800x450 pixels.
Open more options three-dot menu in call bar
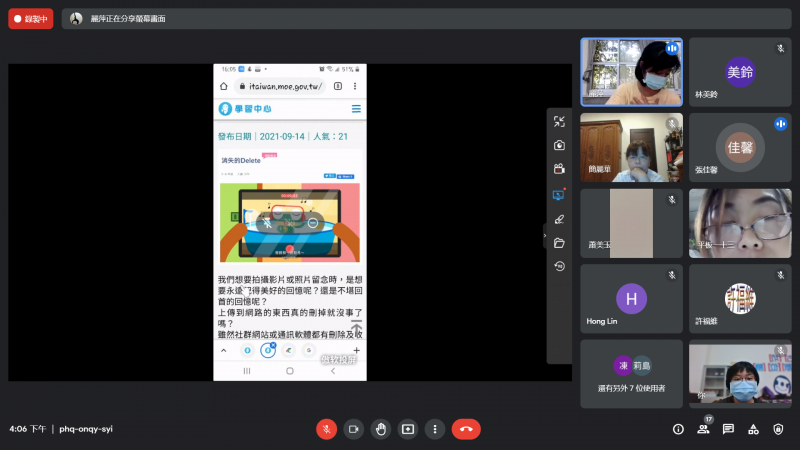(435, 429)
